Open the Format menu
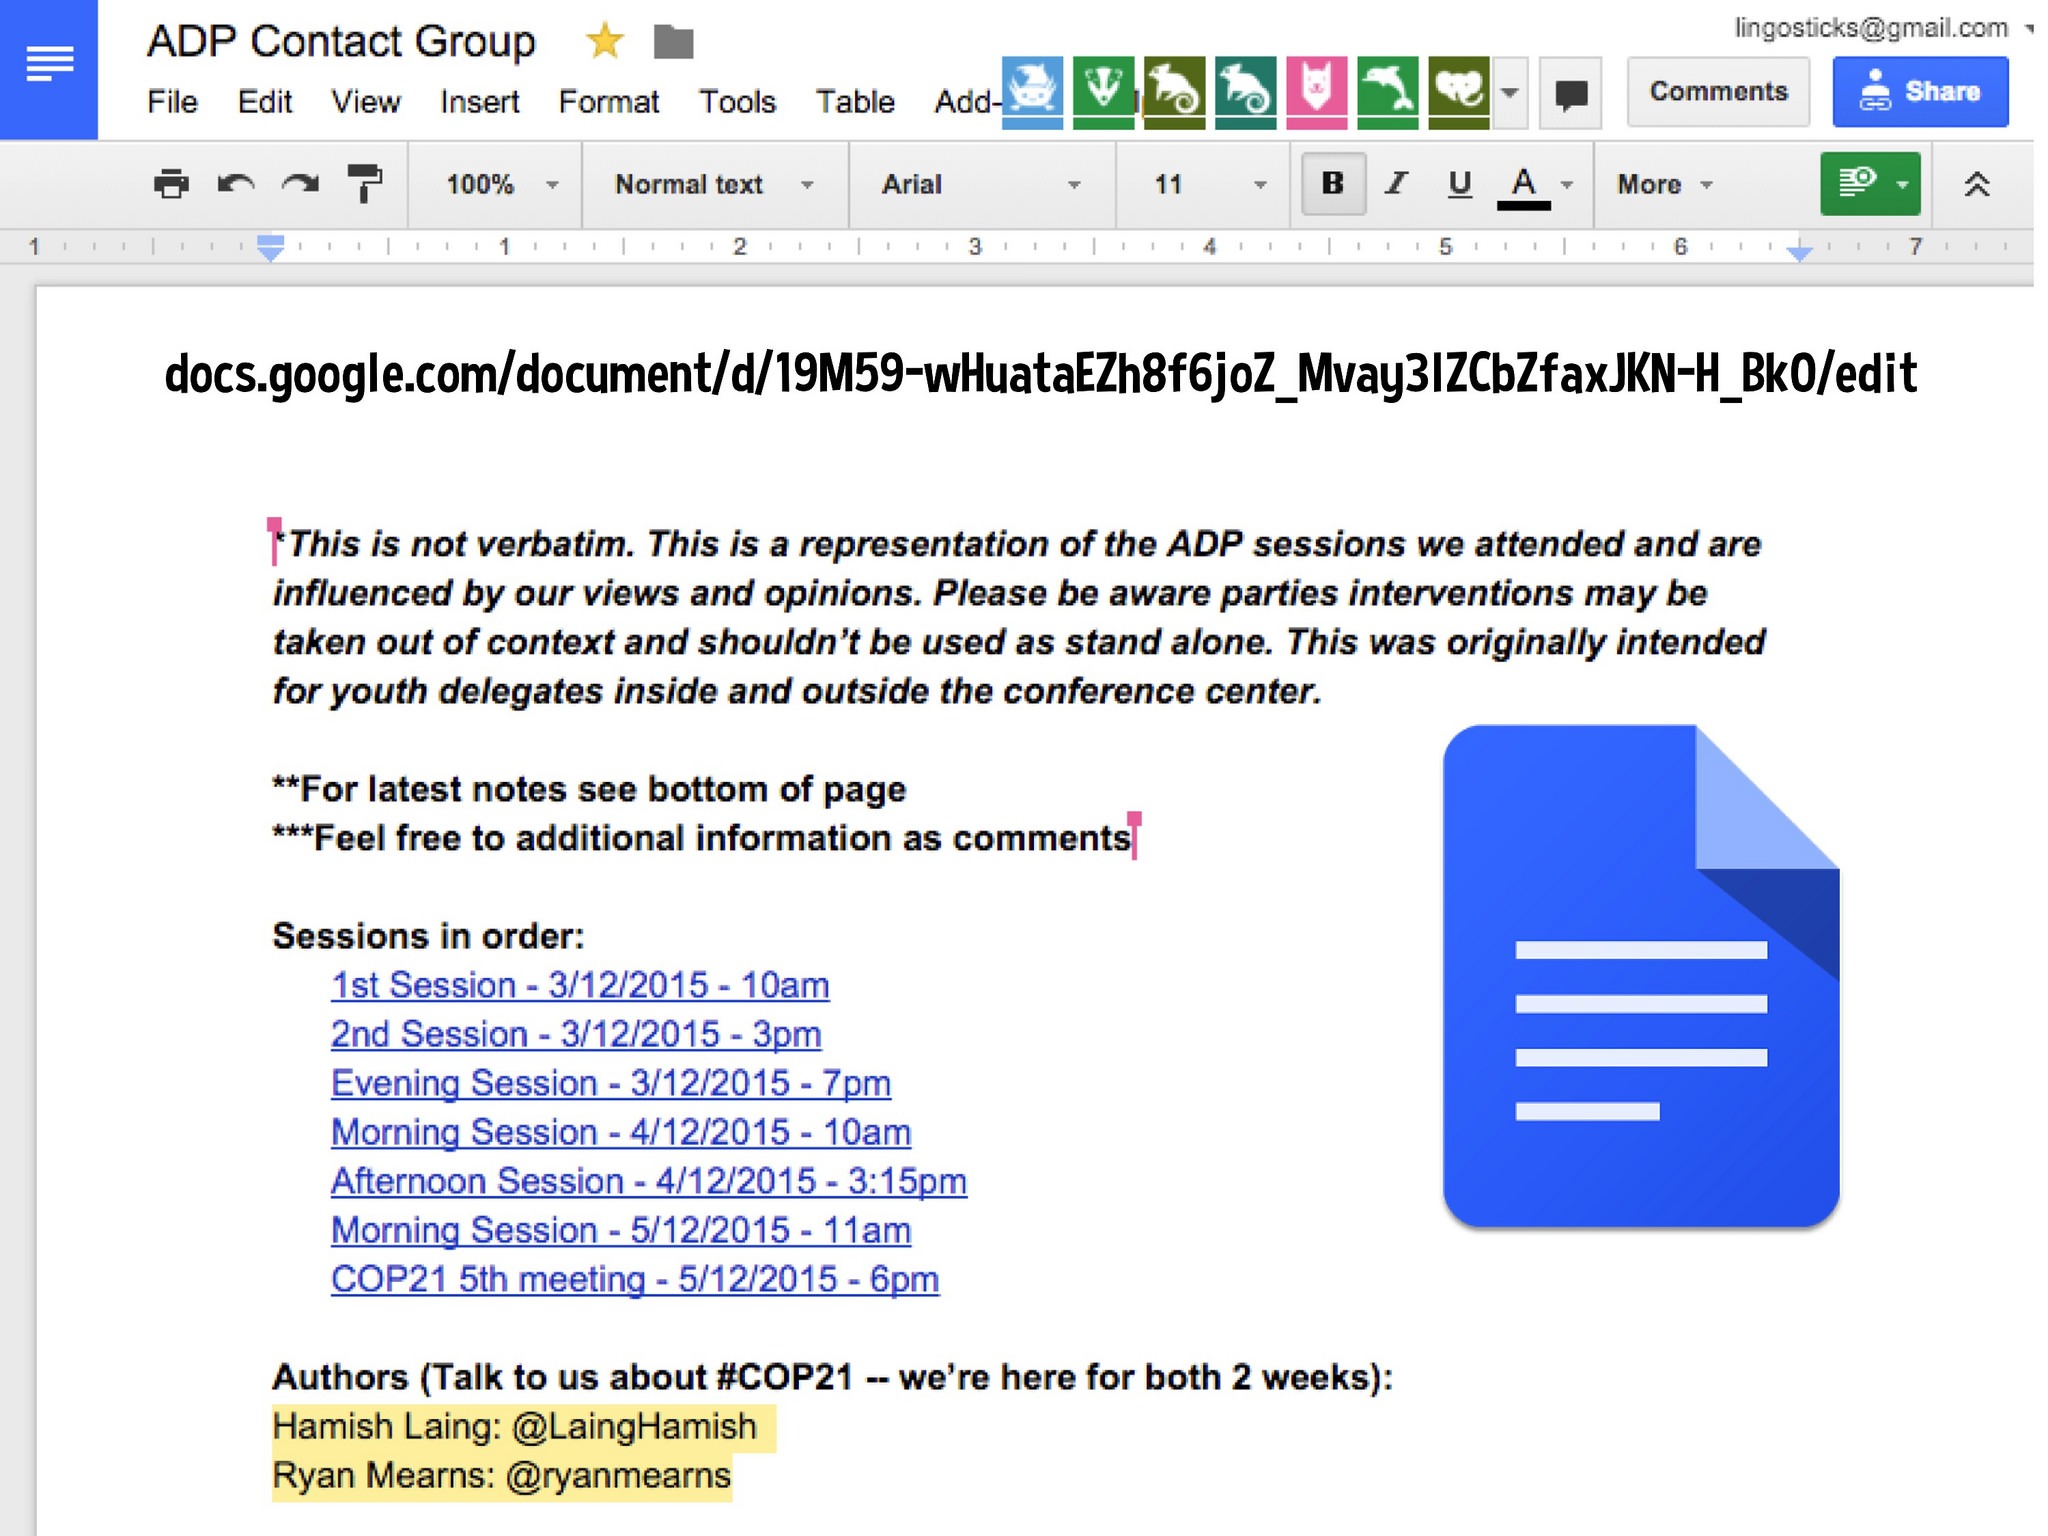This screenshot has width=2048, height=1536. [608, 102]
